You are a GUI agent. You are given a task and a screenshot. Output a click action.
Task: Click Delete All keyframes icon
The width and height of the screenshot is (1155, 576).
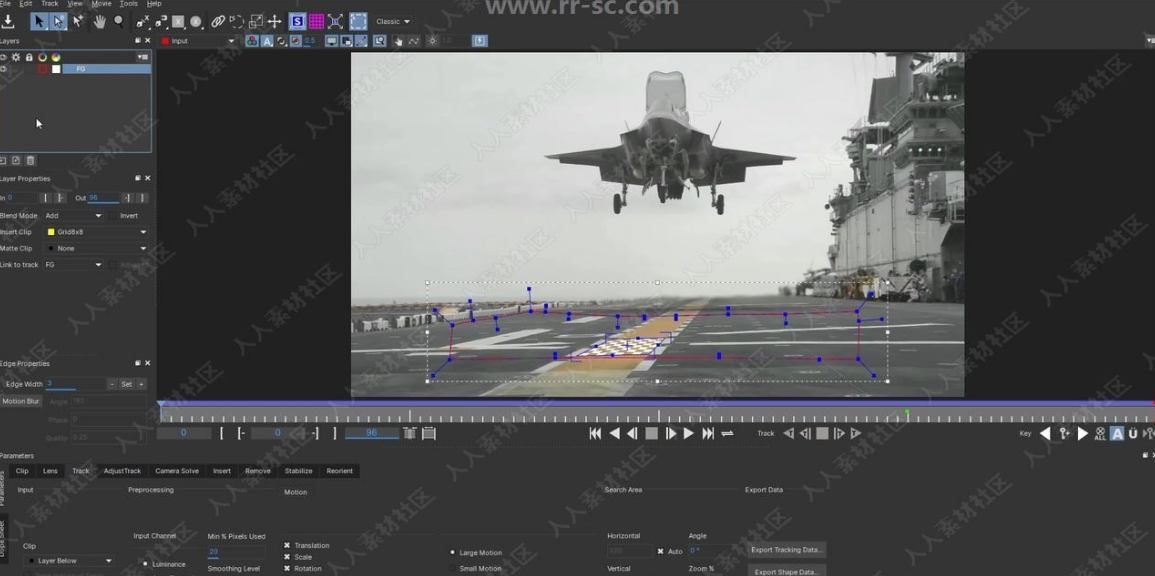click(x=1100, y=434)
